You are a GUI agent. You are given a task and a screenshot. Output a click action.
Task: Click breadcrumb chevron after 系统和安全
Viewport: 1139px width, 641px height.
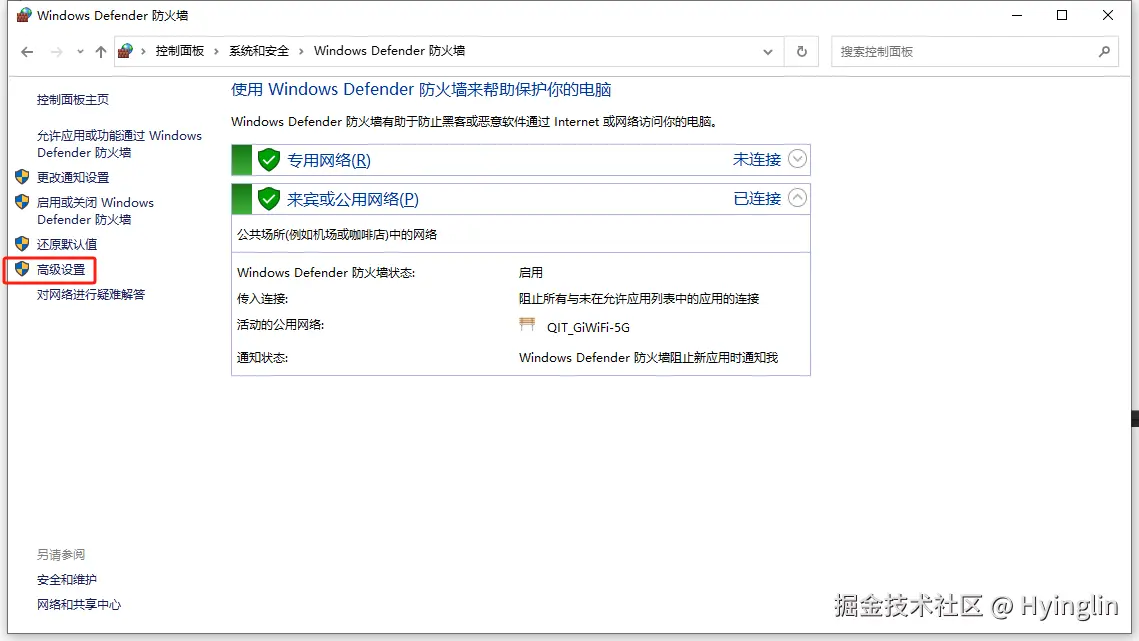pos(301,51)
